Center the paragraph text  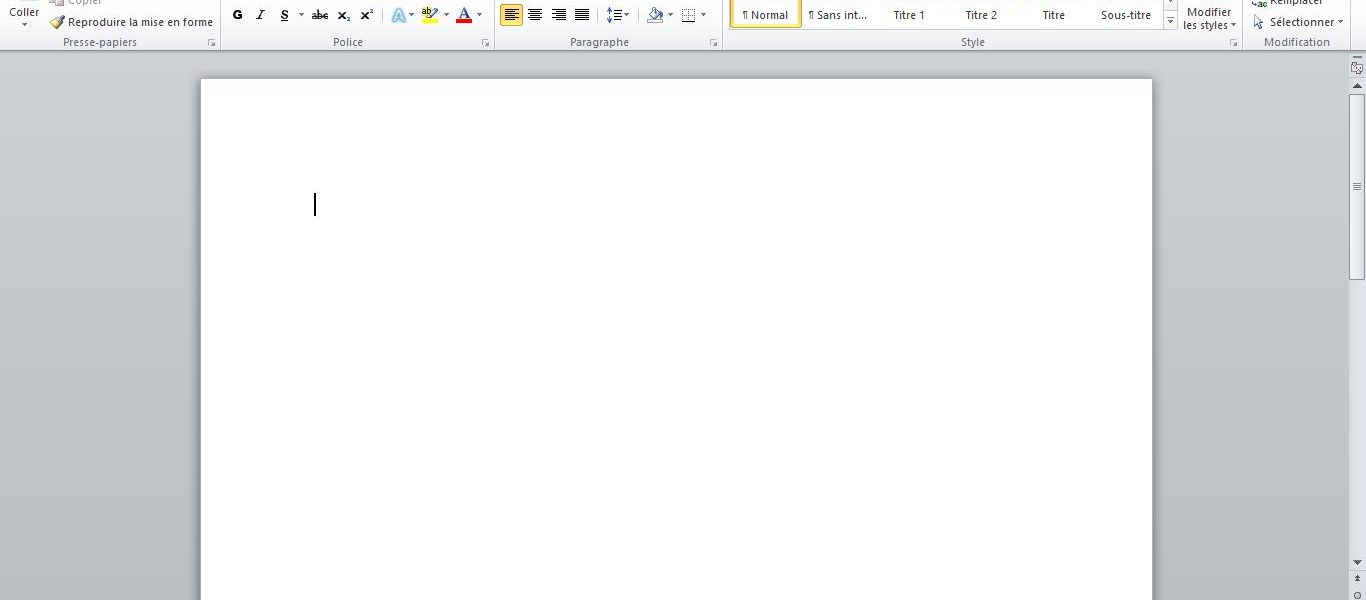click(x=535, y=15)
